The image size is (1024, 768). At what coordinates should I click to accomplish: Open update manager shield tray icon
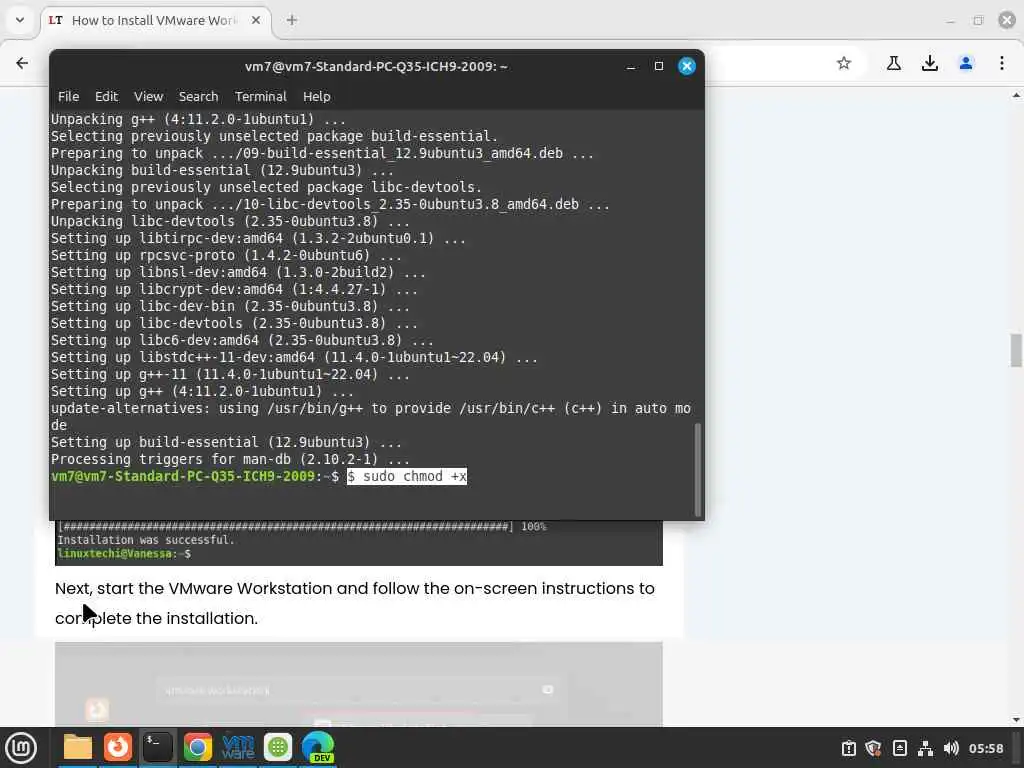click(x=874, y=748)
